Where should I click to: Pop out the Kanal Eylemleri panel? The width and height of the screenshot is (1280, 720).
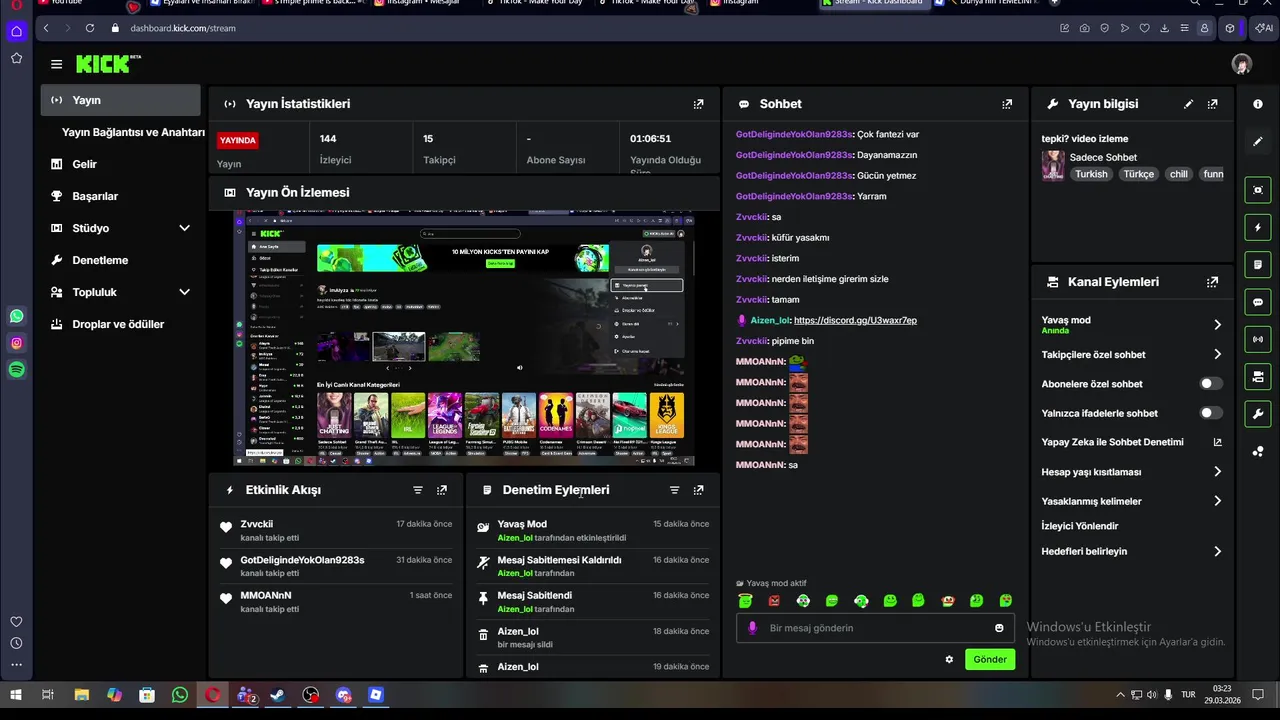1212,282
